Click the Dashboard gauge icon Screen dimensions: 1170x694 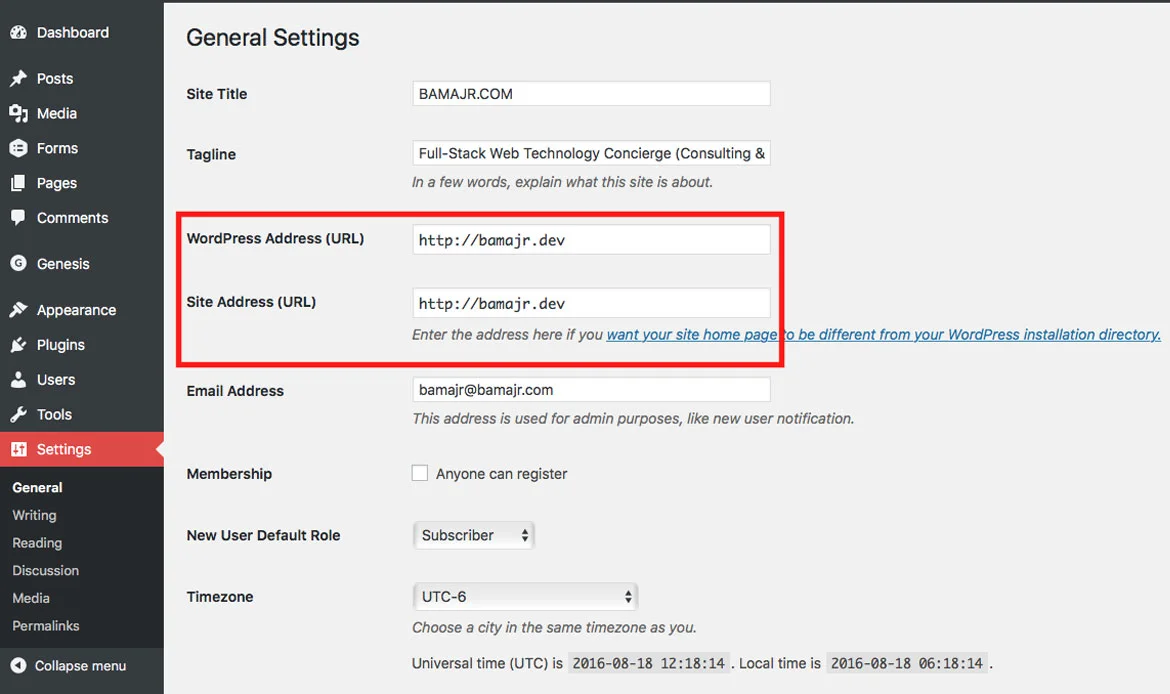pos(18,33)
